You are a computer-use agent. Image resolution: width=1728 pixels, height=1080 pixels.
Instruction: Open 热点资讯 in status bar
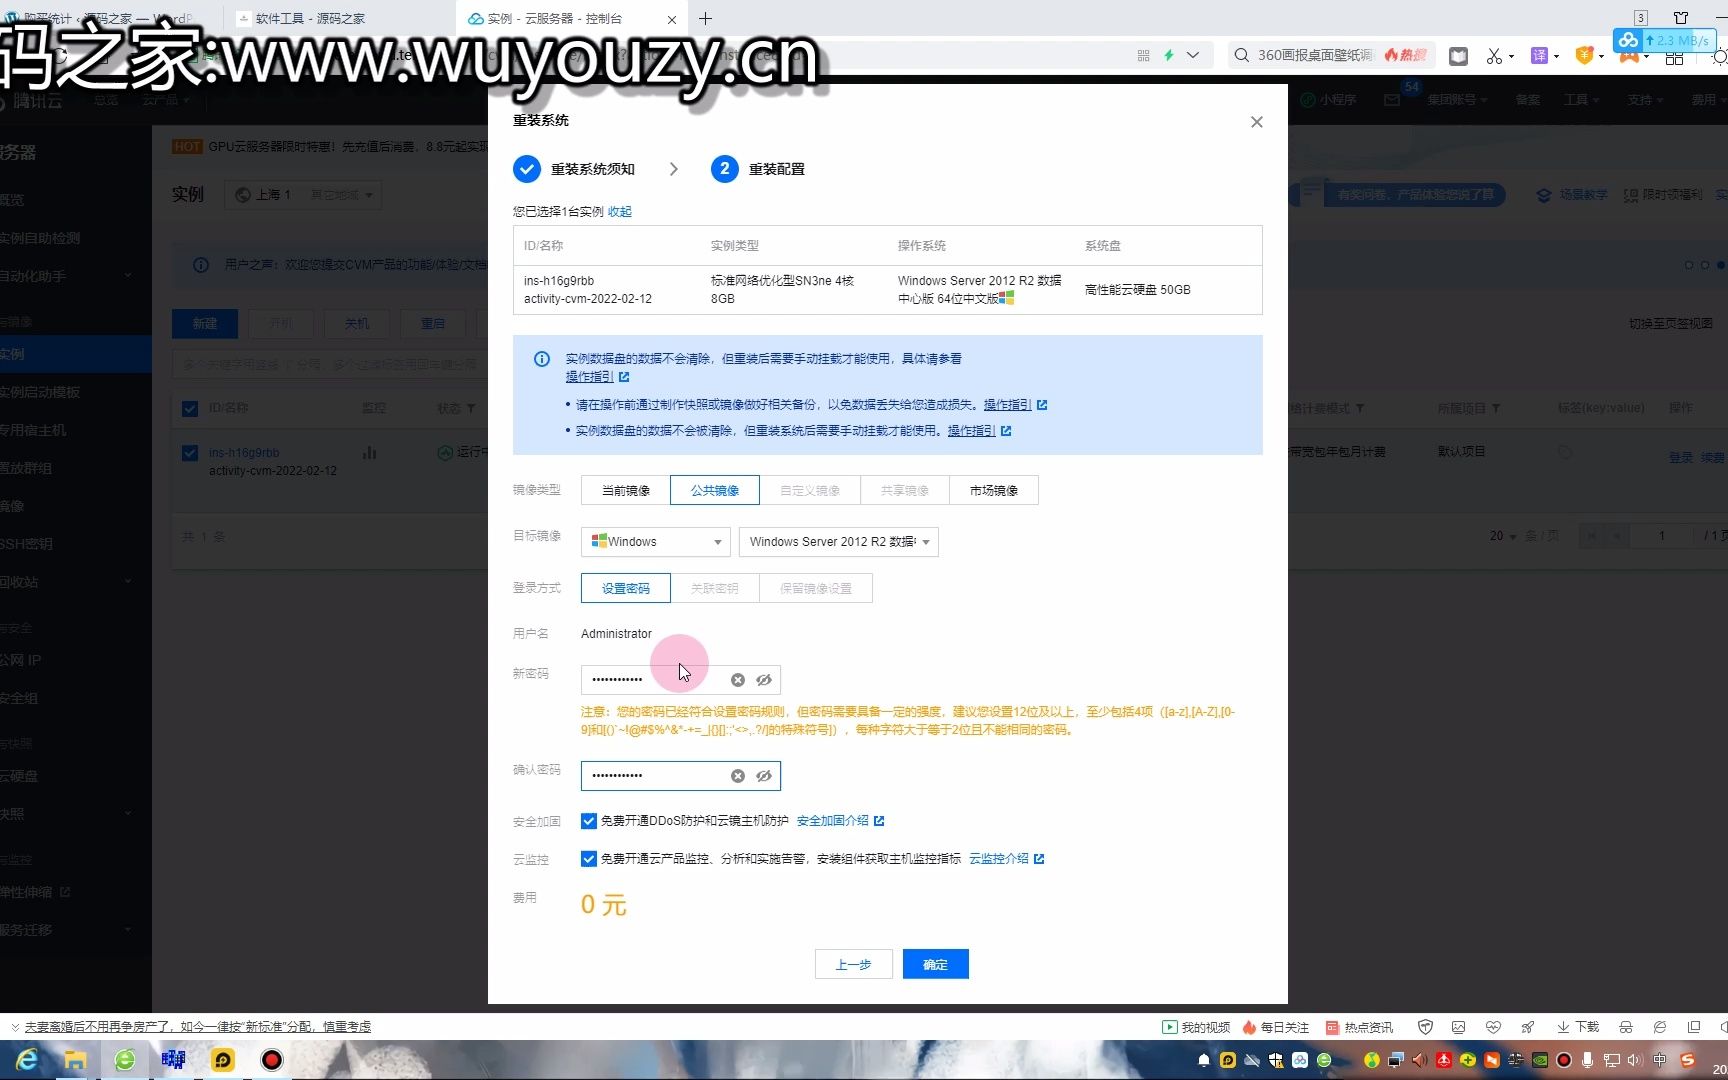click(x=1359, y=1027)
